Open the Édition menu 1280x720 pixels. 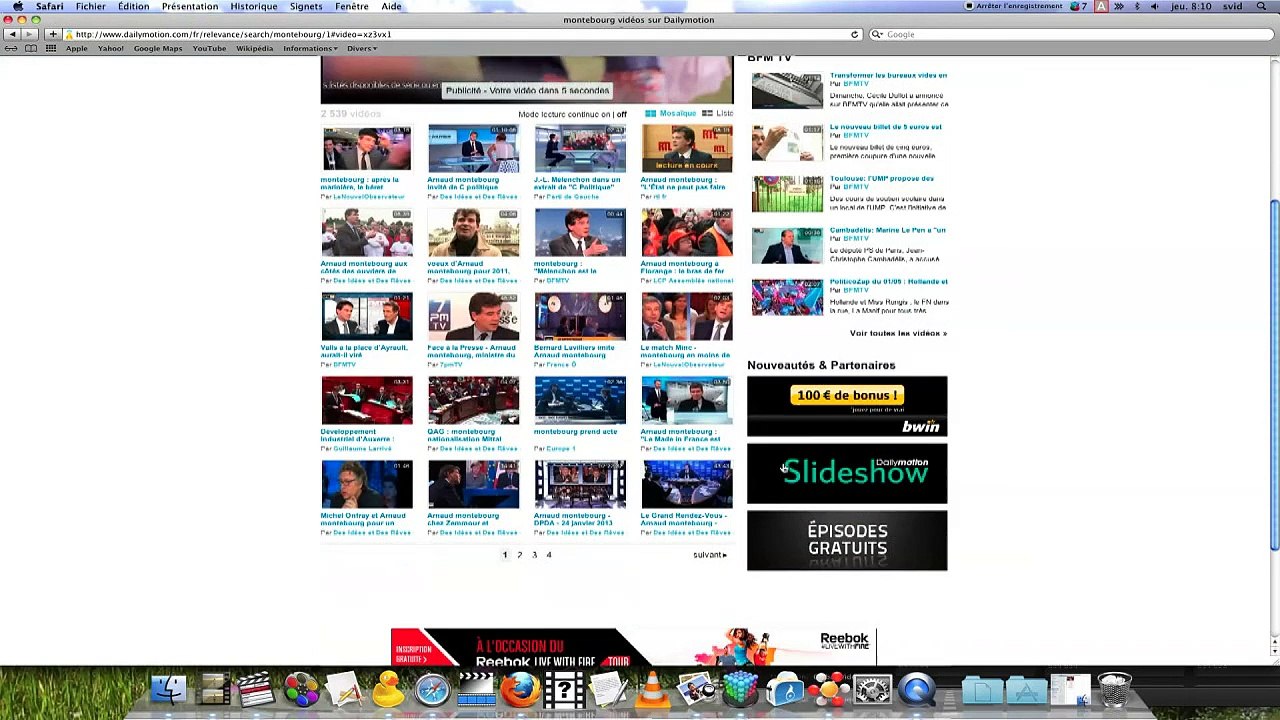(x=133, y=6)
